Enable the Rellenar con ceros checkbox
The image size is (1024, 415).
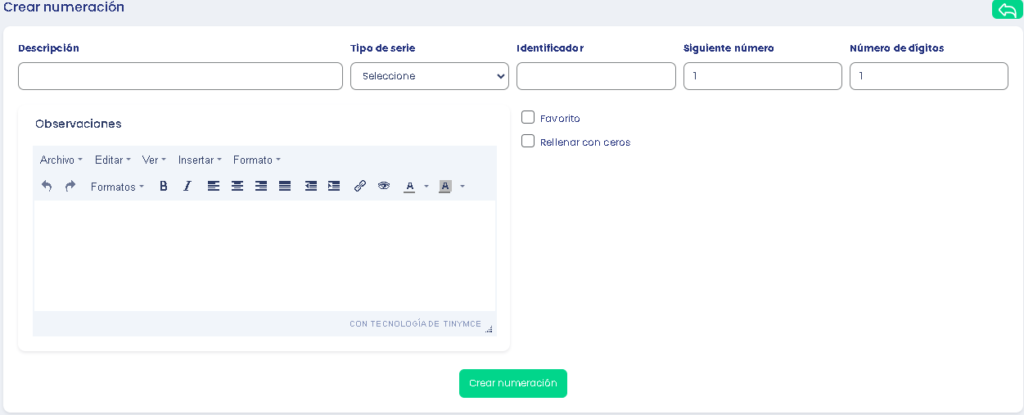[528, 141]
